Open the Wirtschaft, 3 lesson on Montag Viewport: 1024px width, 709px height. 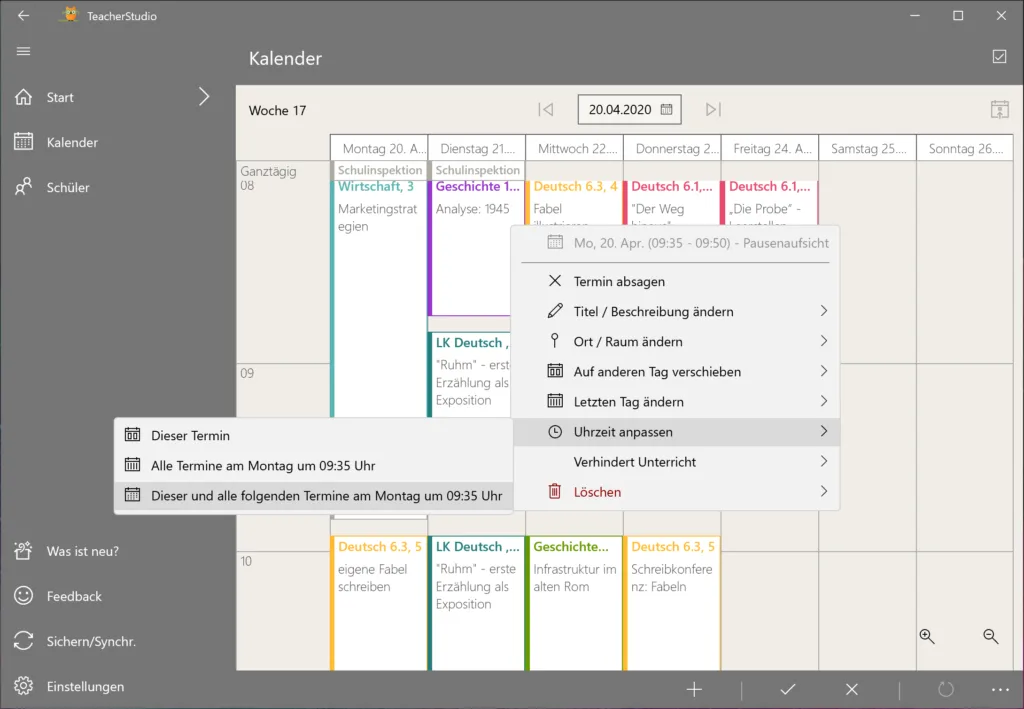(x=379, y=298)
